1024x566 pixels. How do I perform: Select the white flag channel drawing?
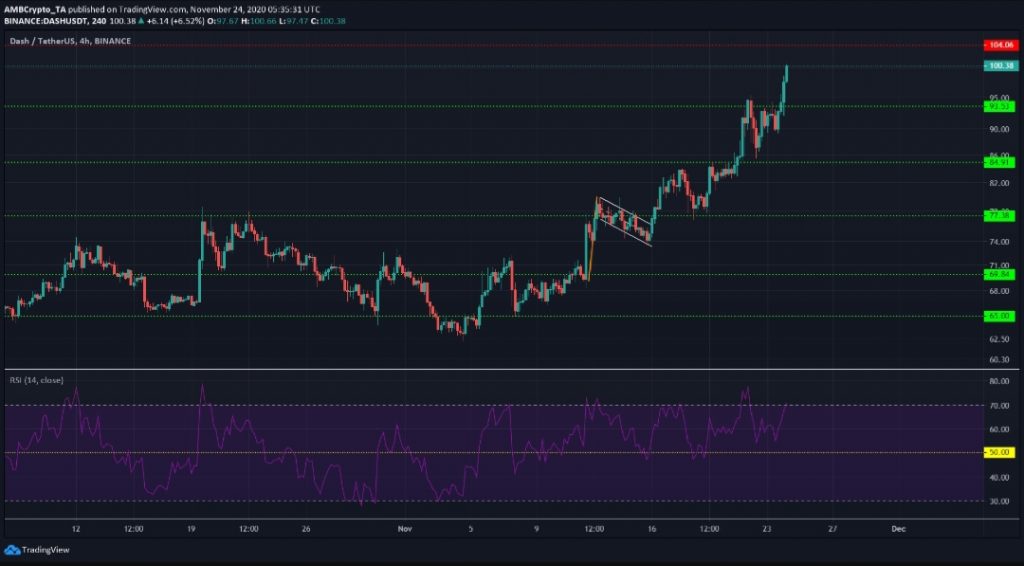(x=625, y=222)
